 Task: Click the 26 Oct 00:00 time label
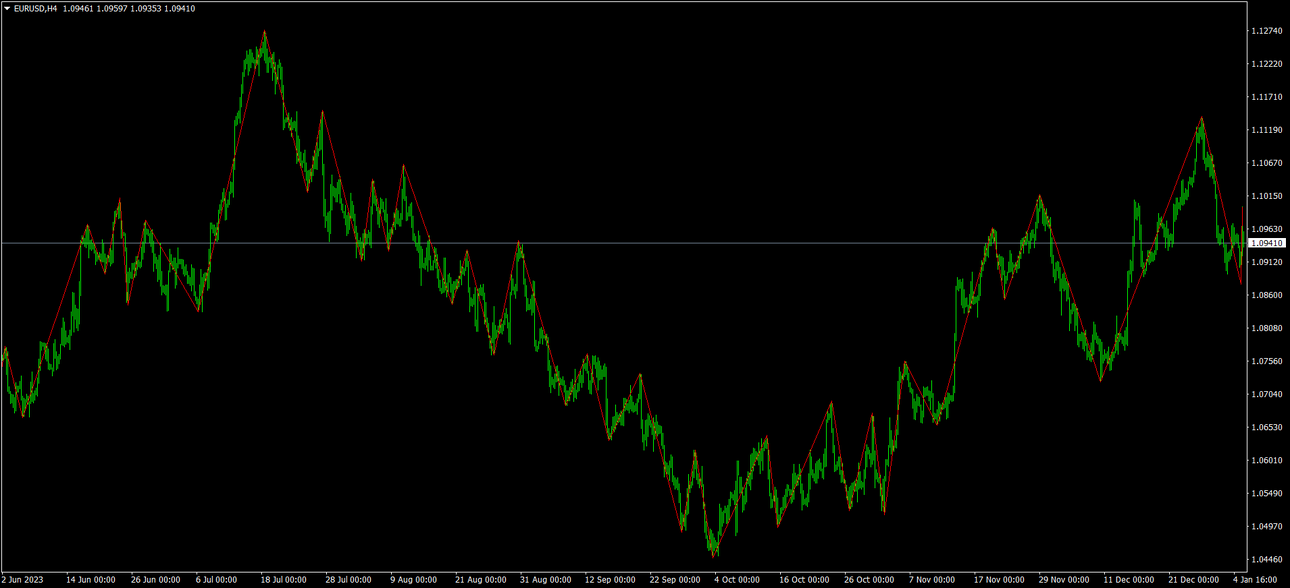pyautogui.click(x=869, y=579)
